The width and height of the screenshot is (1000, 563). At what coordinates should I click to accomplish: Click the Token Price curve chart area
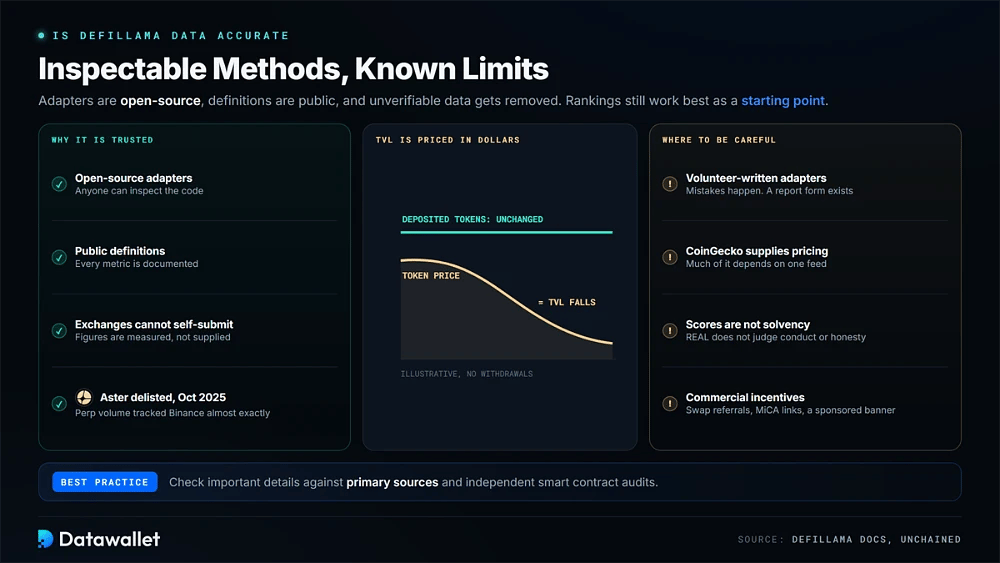(x=506, y=309)
